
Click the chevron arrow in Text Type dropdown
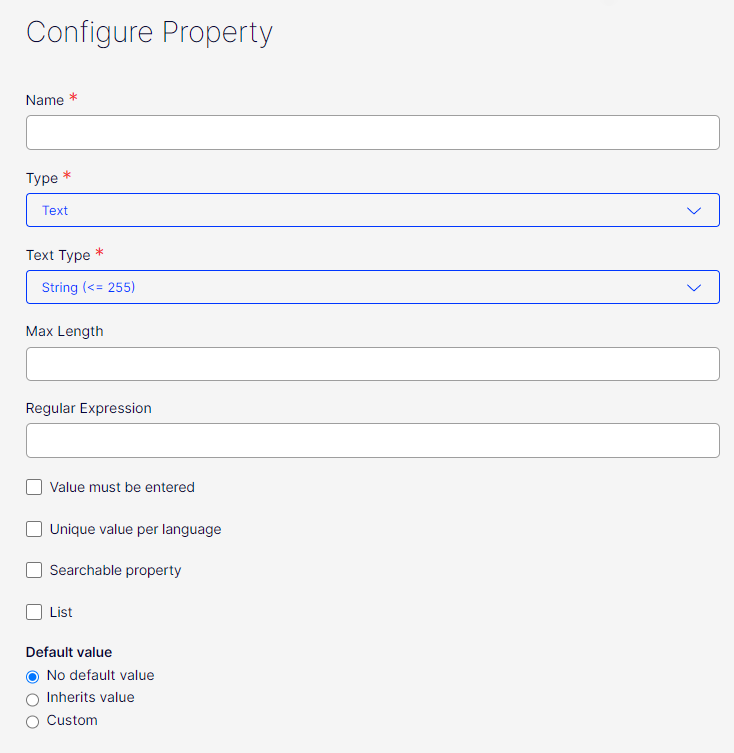click(695, 287)
